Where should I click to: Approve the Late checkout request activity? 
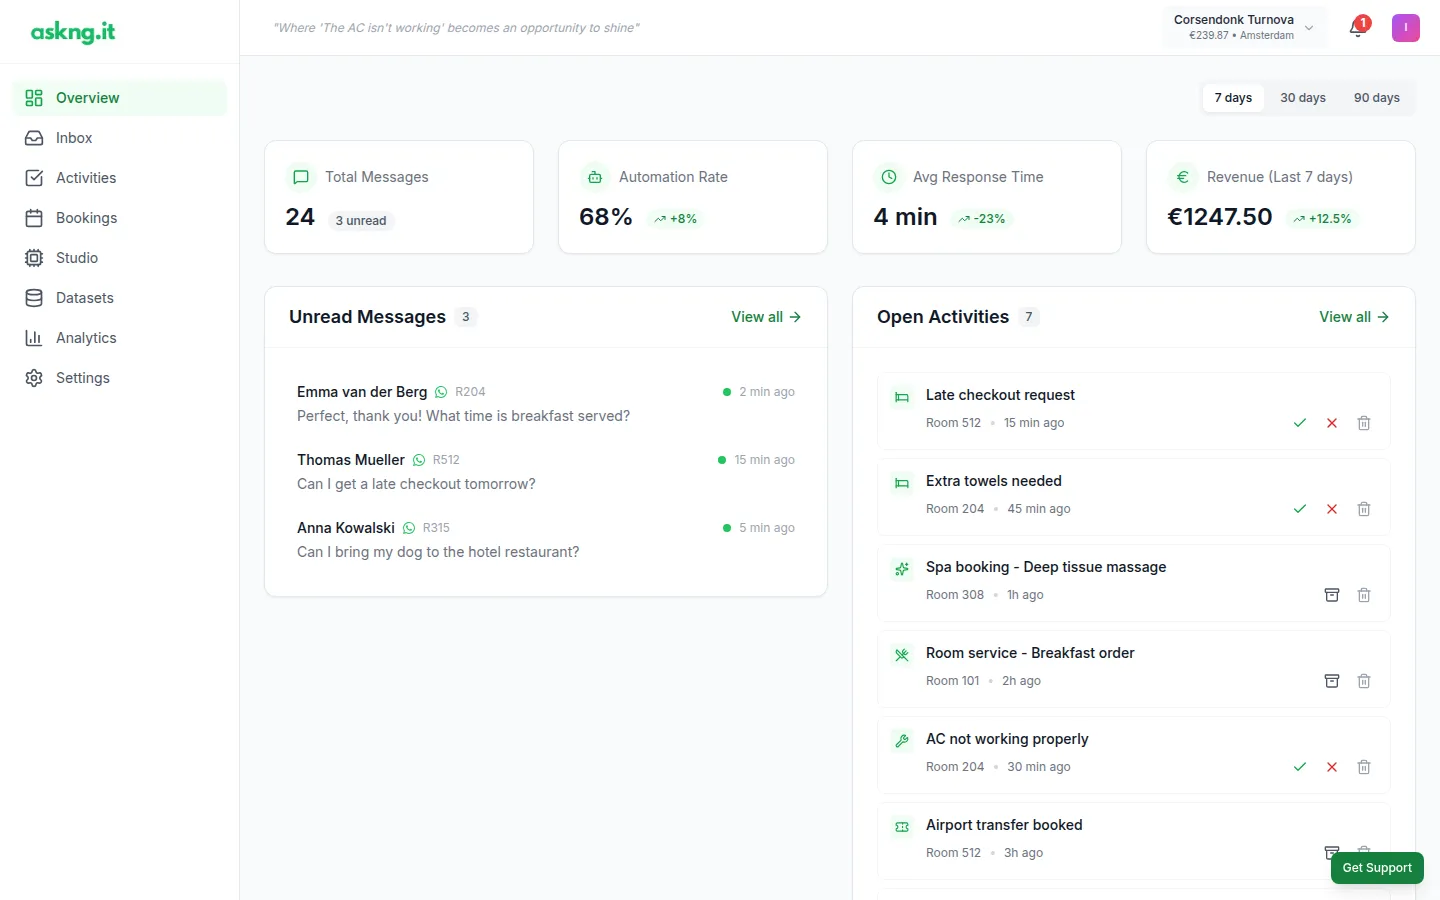[1300, 423]
